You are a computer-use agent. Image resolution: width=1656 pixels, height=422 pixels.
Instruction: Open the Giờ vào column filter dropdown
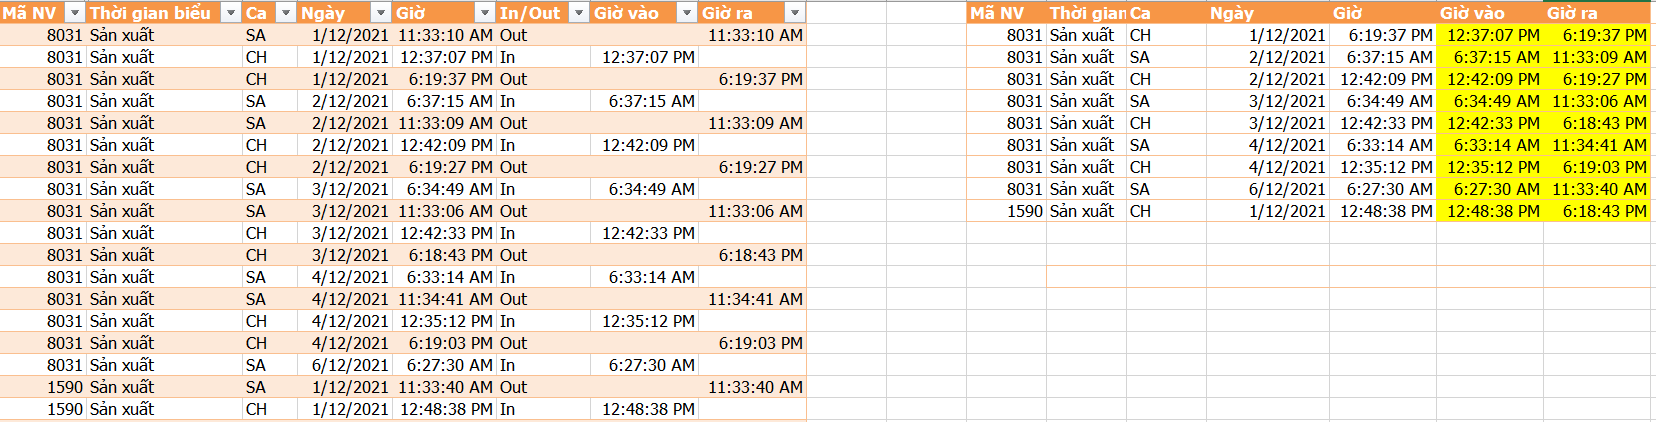pyautogui.click(x=686, y=13)
